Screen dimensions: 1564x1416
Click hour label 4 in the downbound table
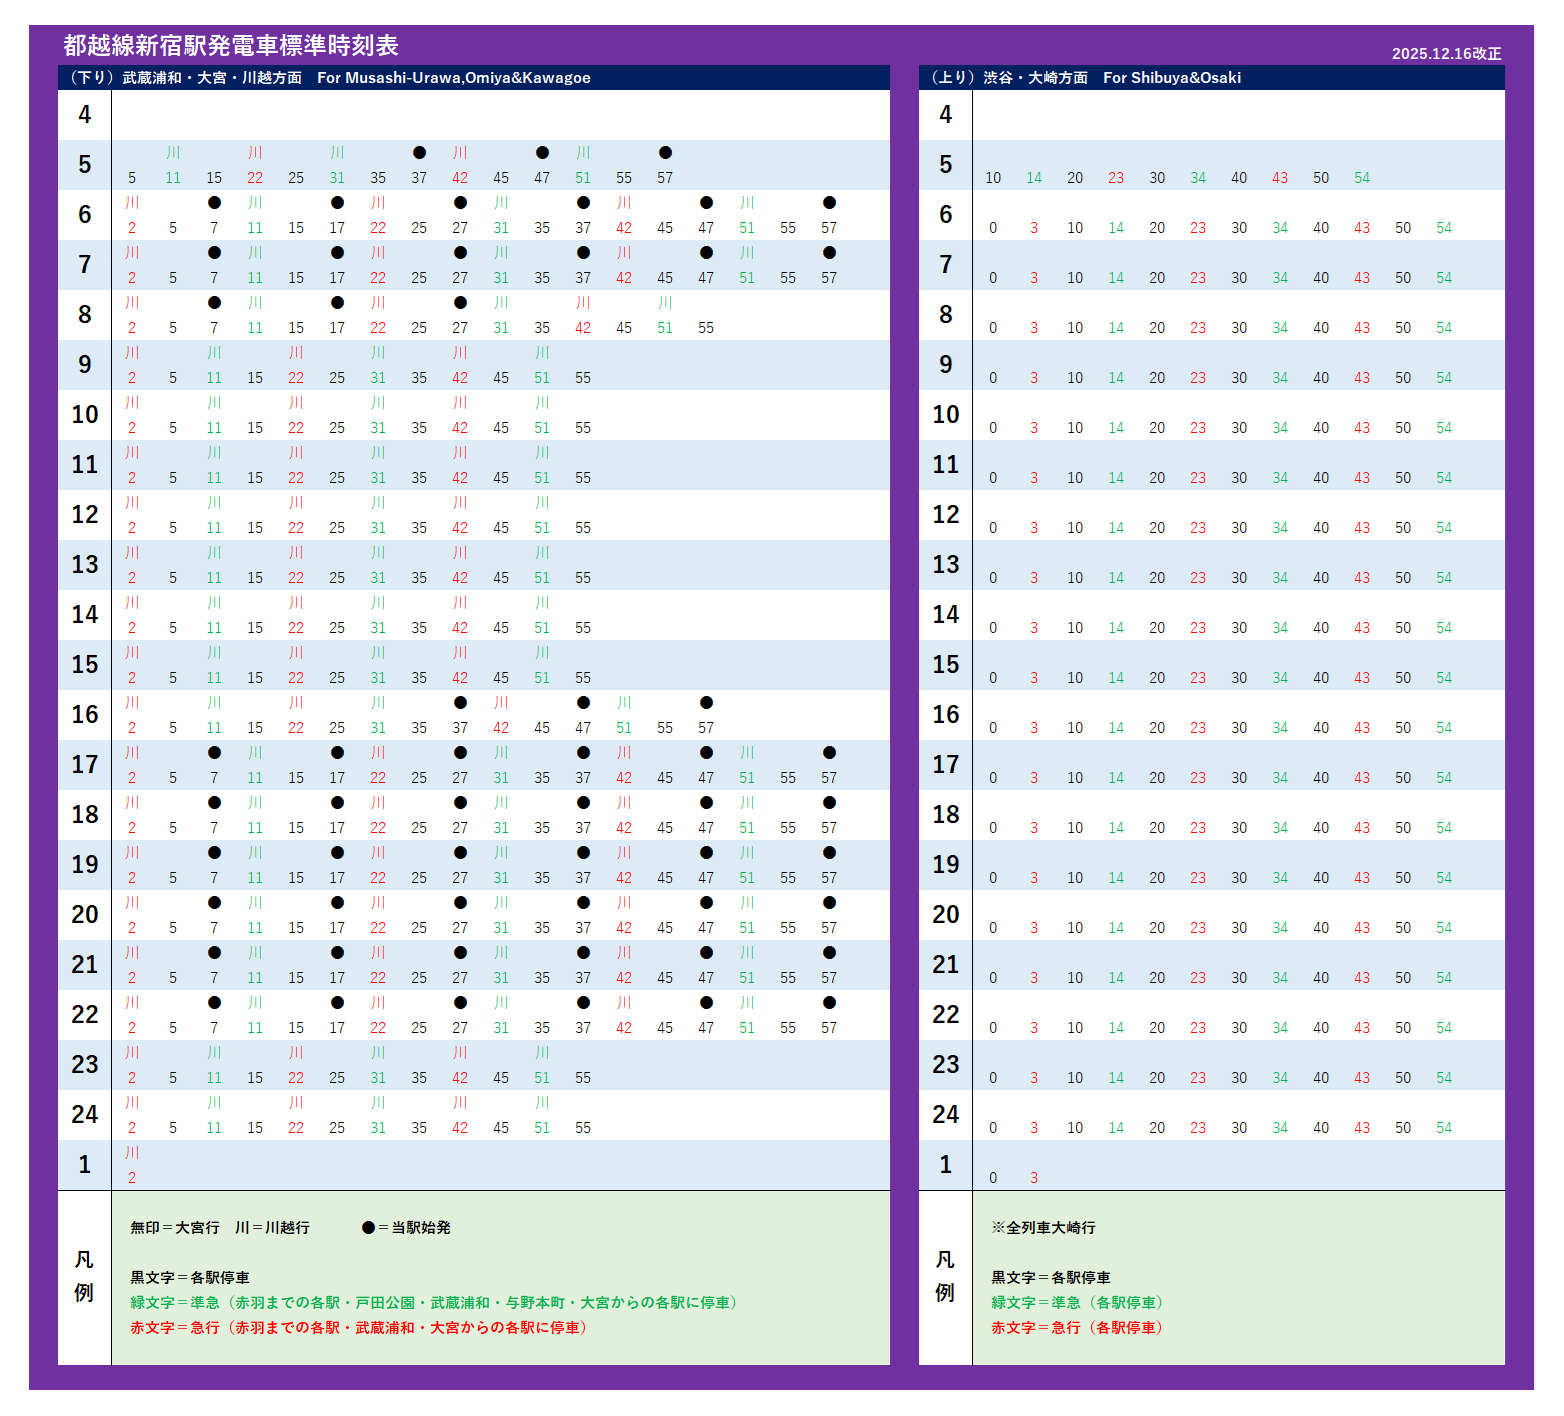[x=85, y=115]
